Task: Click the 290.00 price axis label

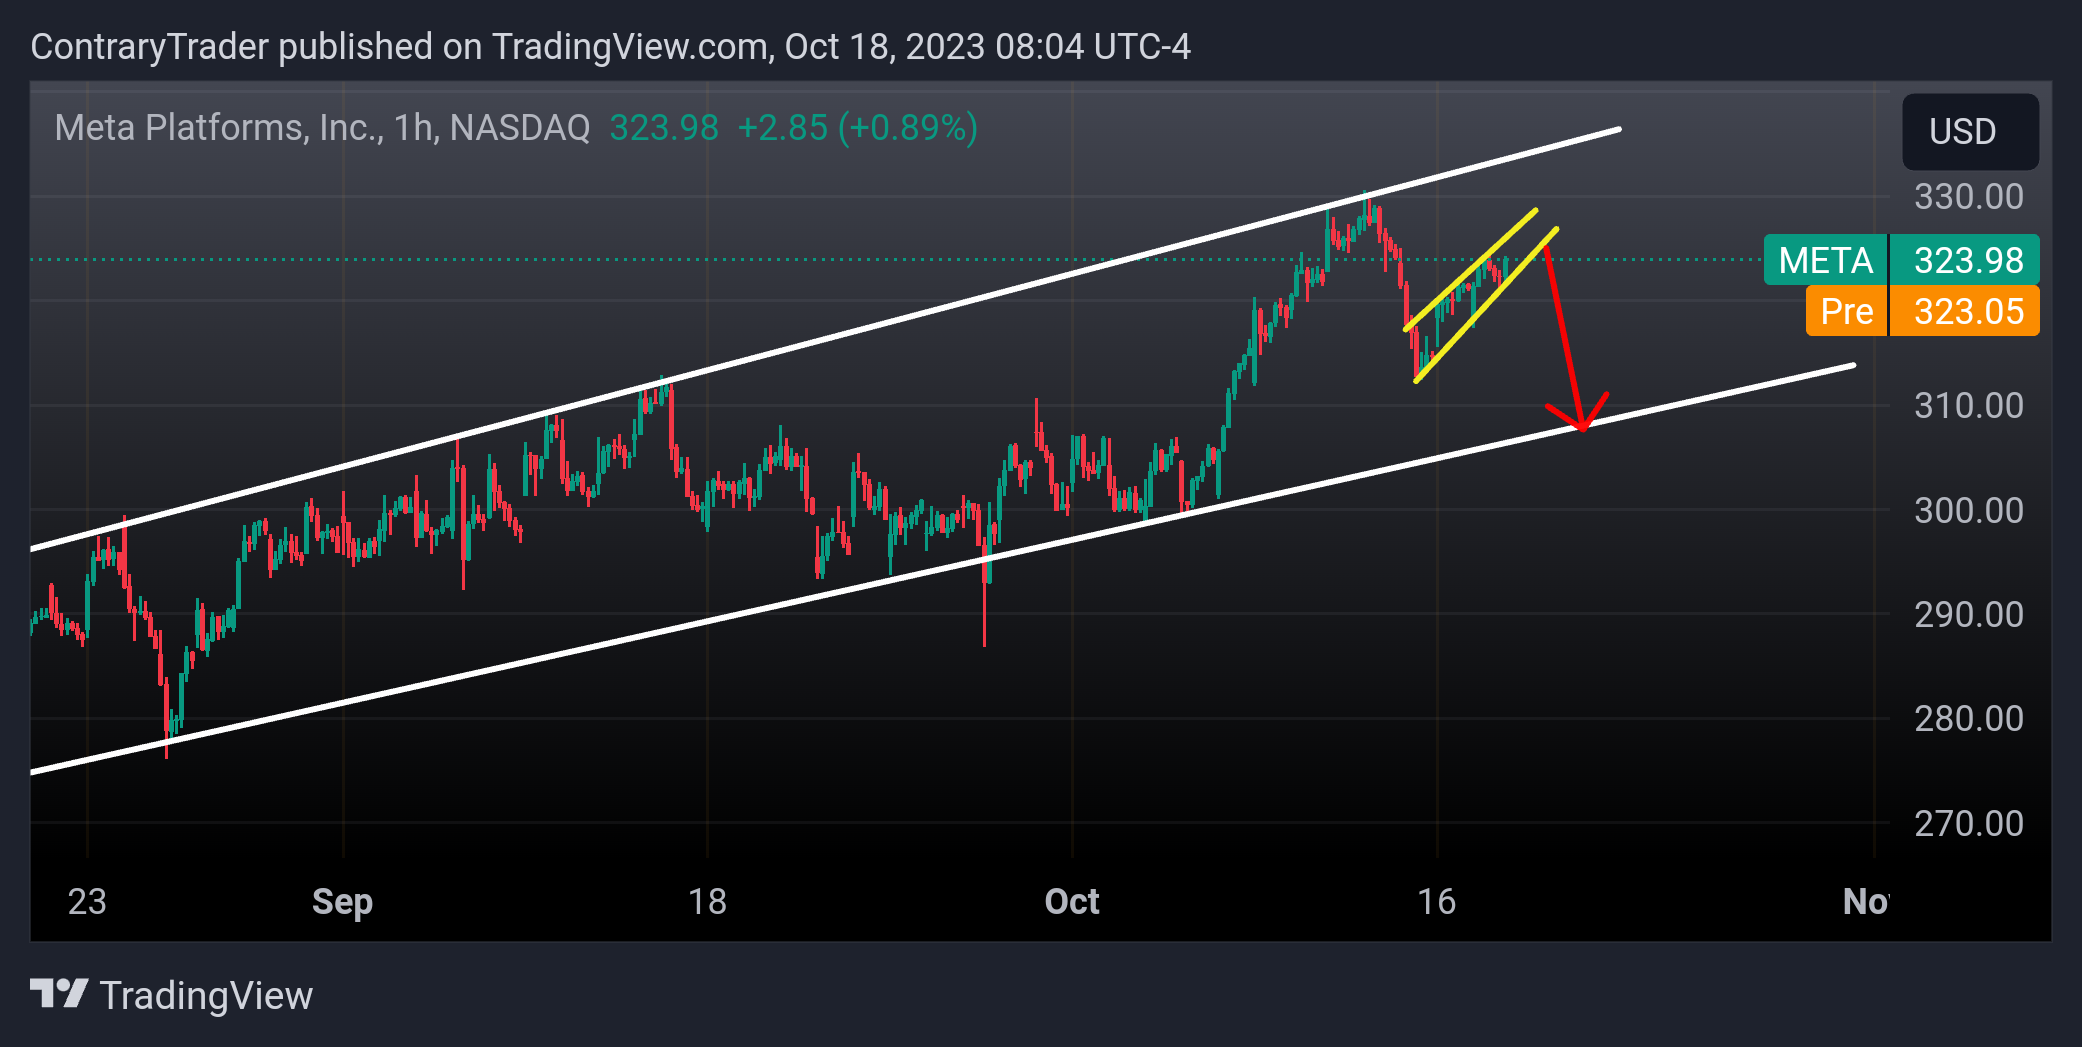Action: click(x=1968, y=614)
